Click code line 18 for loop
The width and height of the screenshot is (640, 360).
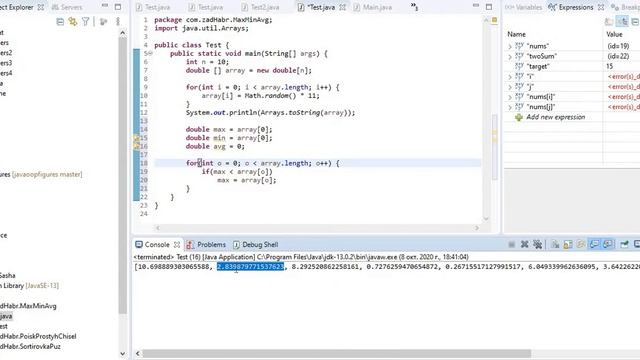pos(262,163)
